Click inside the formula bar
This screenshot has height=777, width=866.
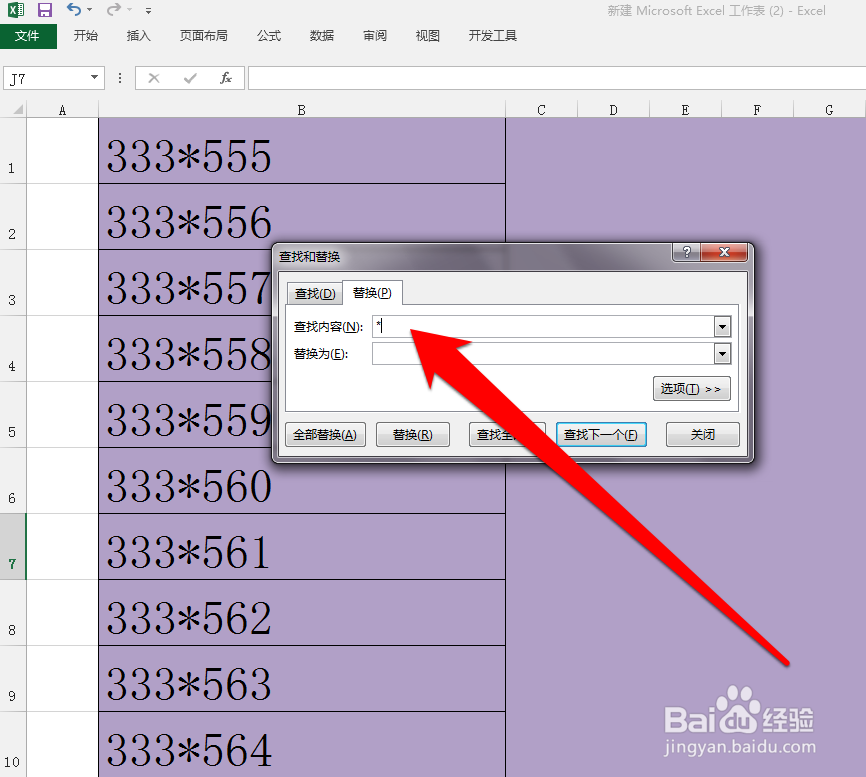click(557, 78)
